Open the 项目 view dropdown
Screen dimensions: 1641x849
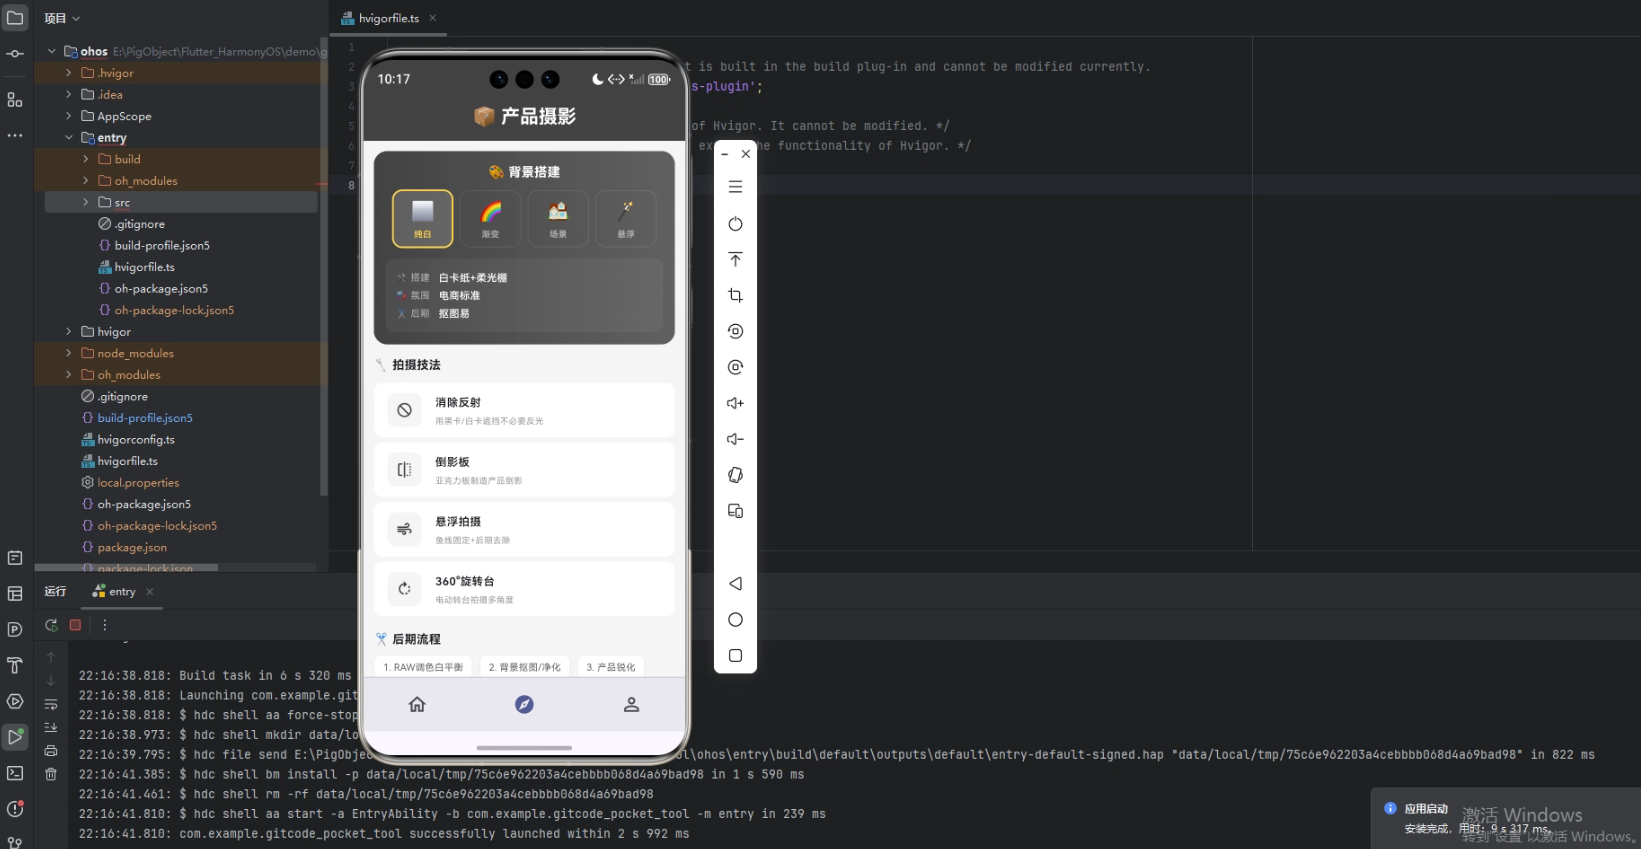click(62, 18)
